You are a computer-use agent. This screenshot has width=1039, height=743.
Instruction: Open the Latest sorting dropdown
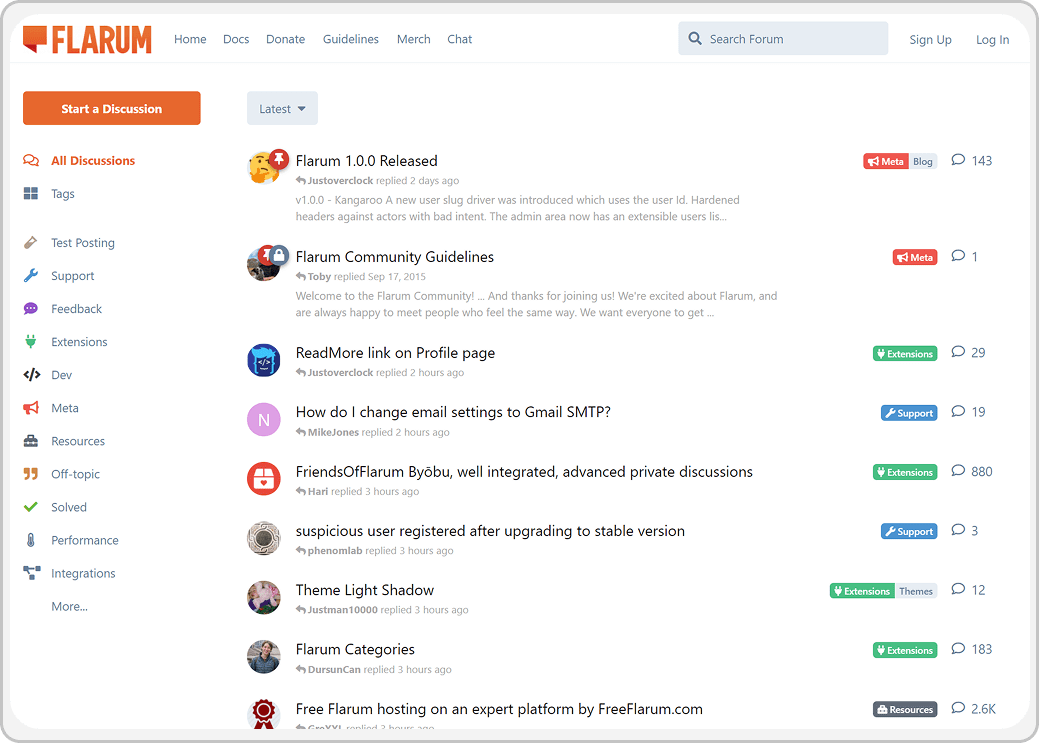click(282, 108)
